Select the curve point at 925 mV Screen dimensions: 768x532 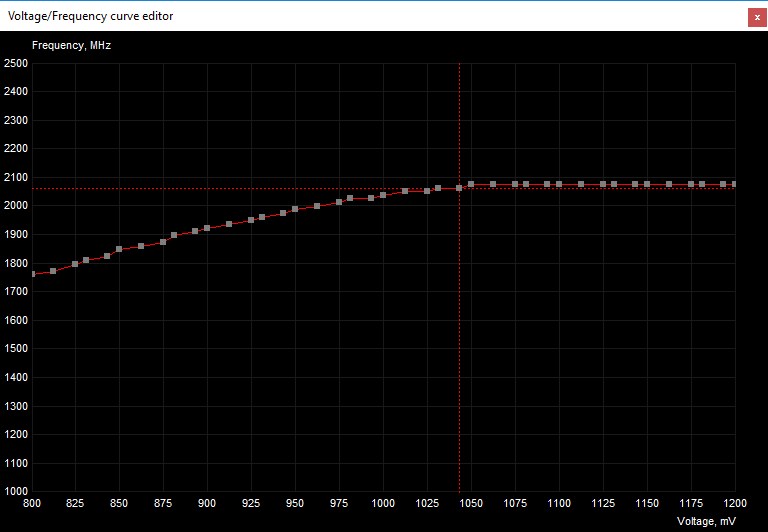(x=251, y=220)
